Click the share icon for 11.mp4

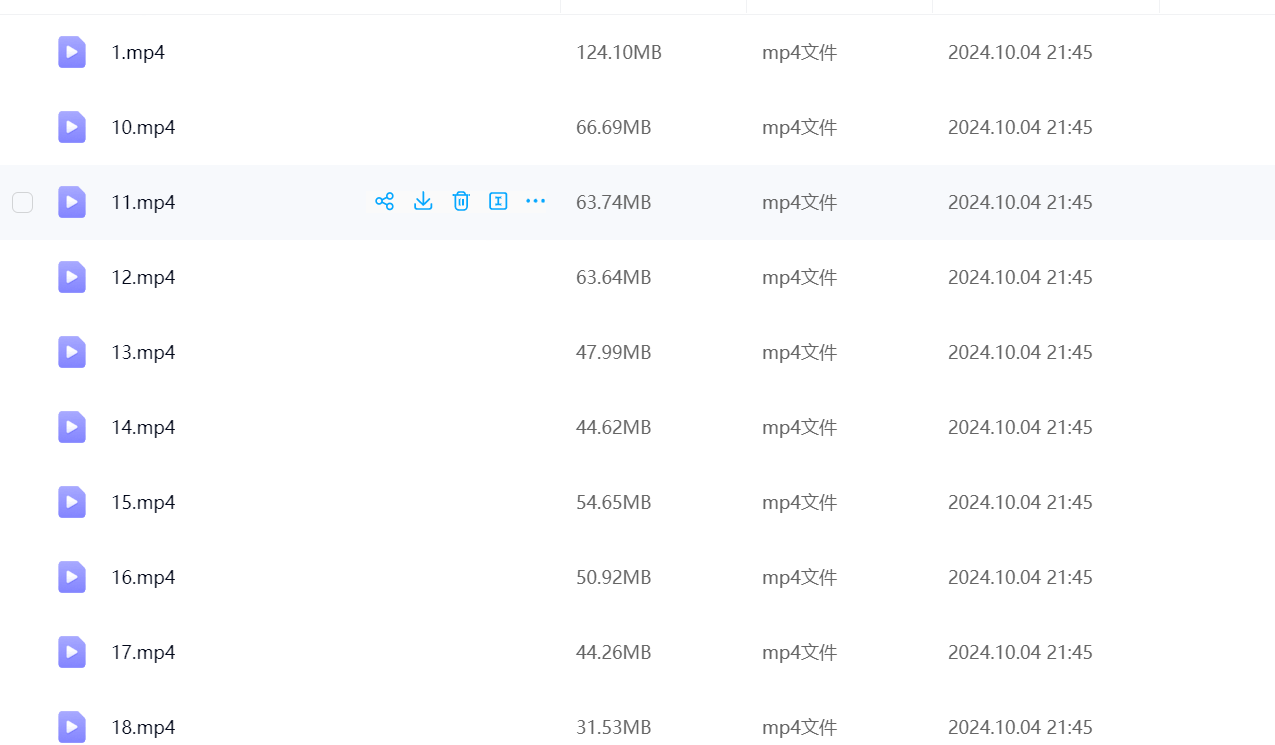coord(384,202)
